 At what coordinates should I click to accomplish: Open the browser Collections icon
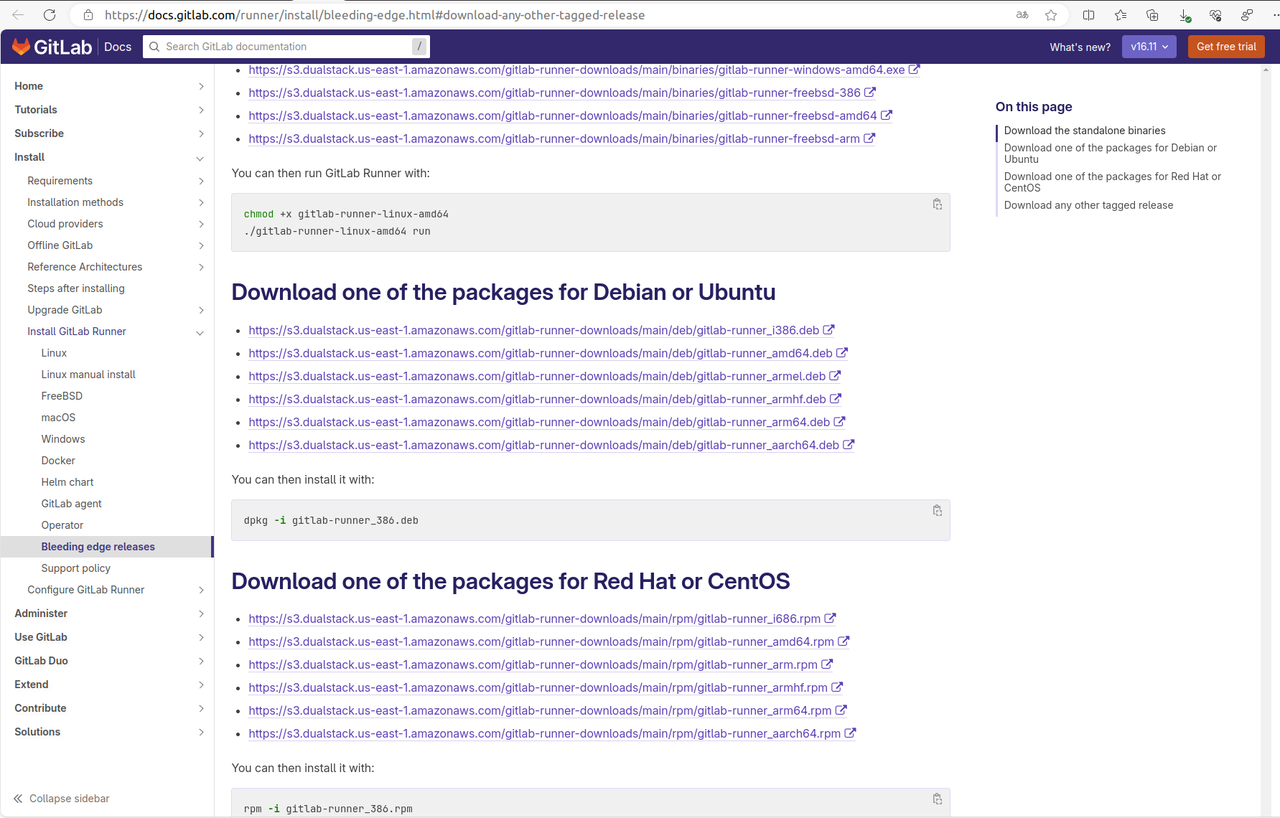[x=1152, y=15]
